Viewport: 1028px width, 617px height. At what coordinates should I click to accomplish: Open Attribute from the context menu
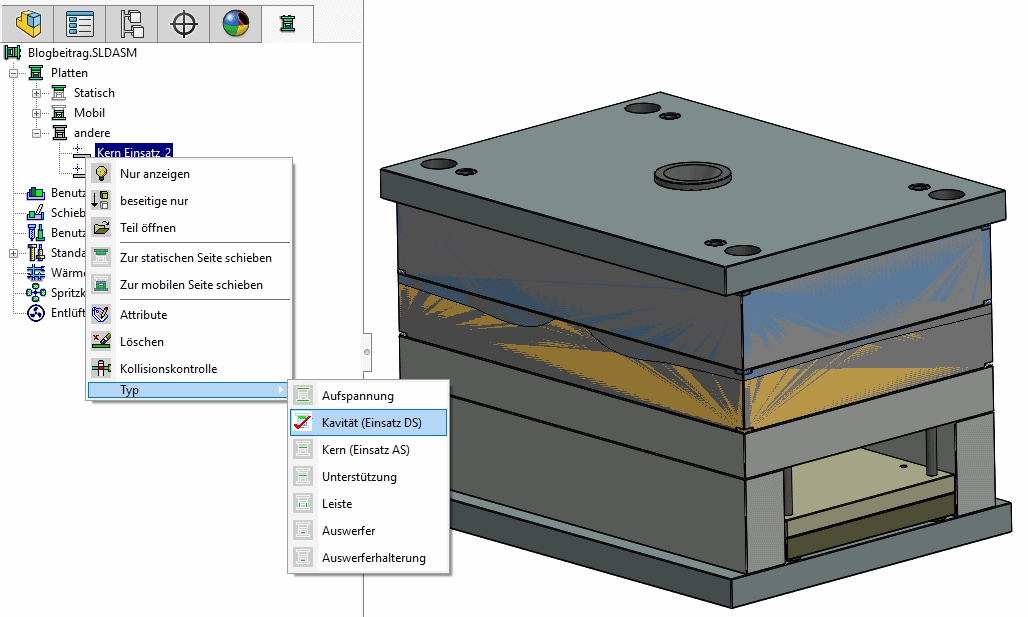pos(189,315)
